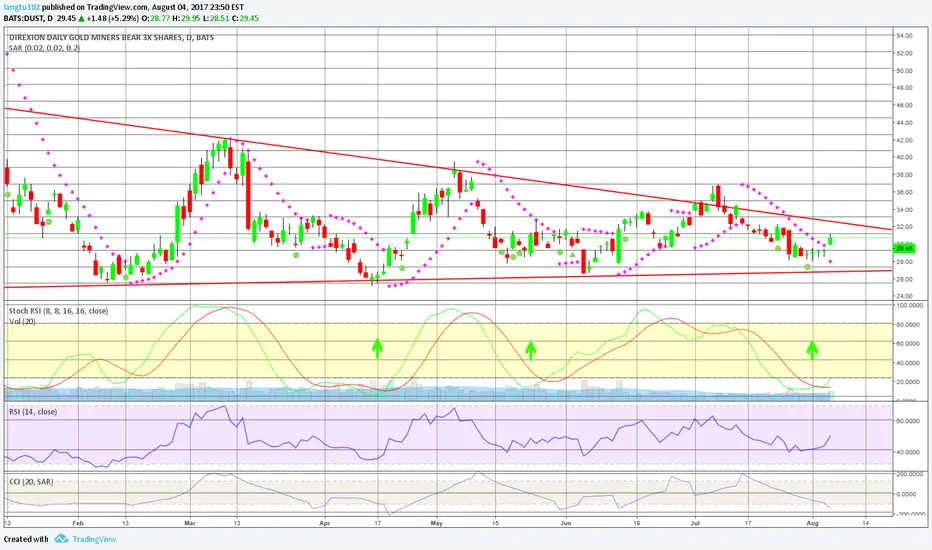
Task: Click the 50.00 price axis label
Action: [x=904, y=70]
